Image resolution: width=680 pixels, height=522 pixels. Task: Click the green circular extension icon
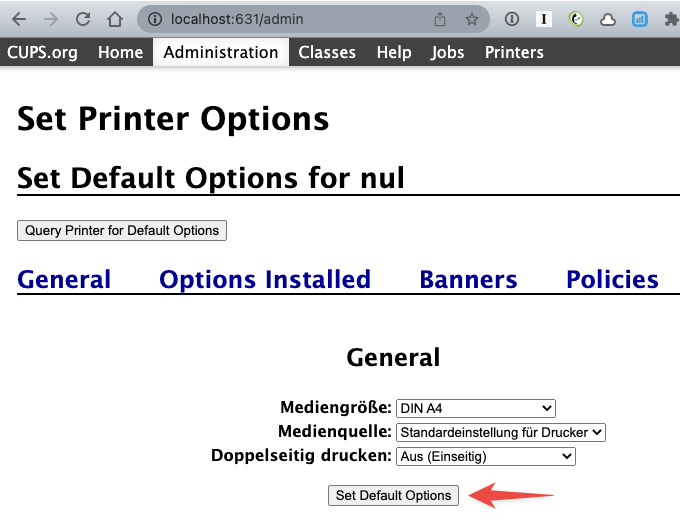coord(576,19)
